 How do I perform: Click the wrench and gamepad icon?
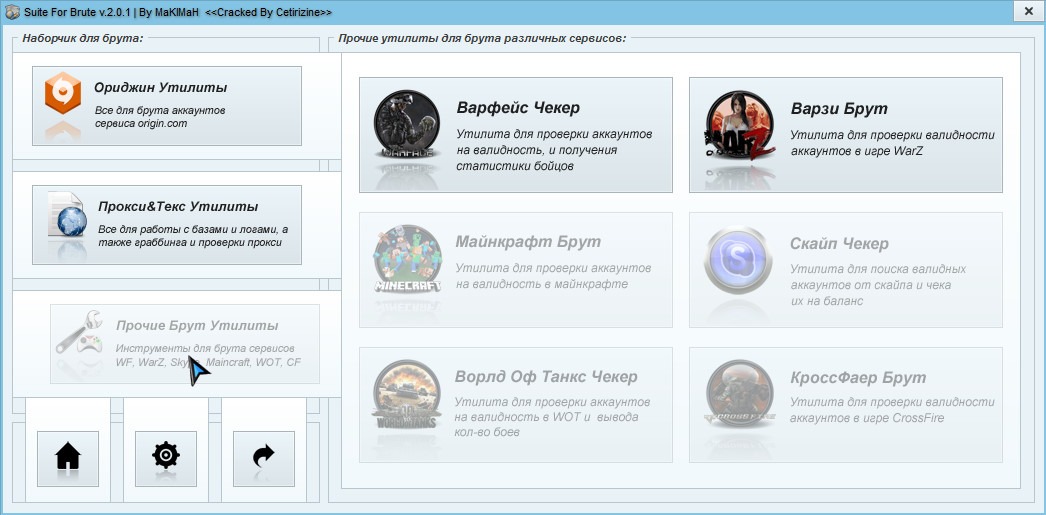(x=79, y=331)
